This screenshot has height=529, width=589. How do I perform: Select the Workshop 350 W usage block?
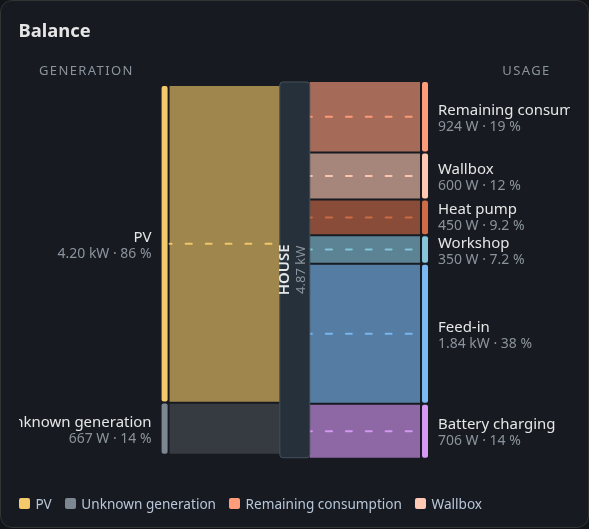[365, 249]
